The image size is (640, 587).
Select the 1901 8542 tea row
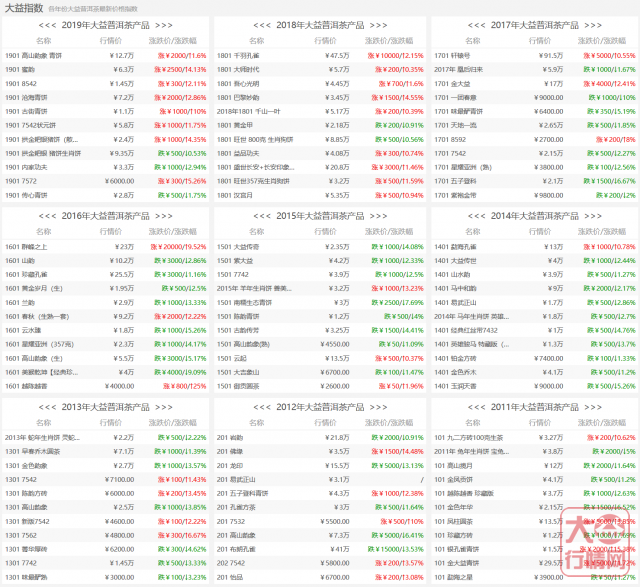[21, 84]
